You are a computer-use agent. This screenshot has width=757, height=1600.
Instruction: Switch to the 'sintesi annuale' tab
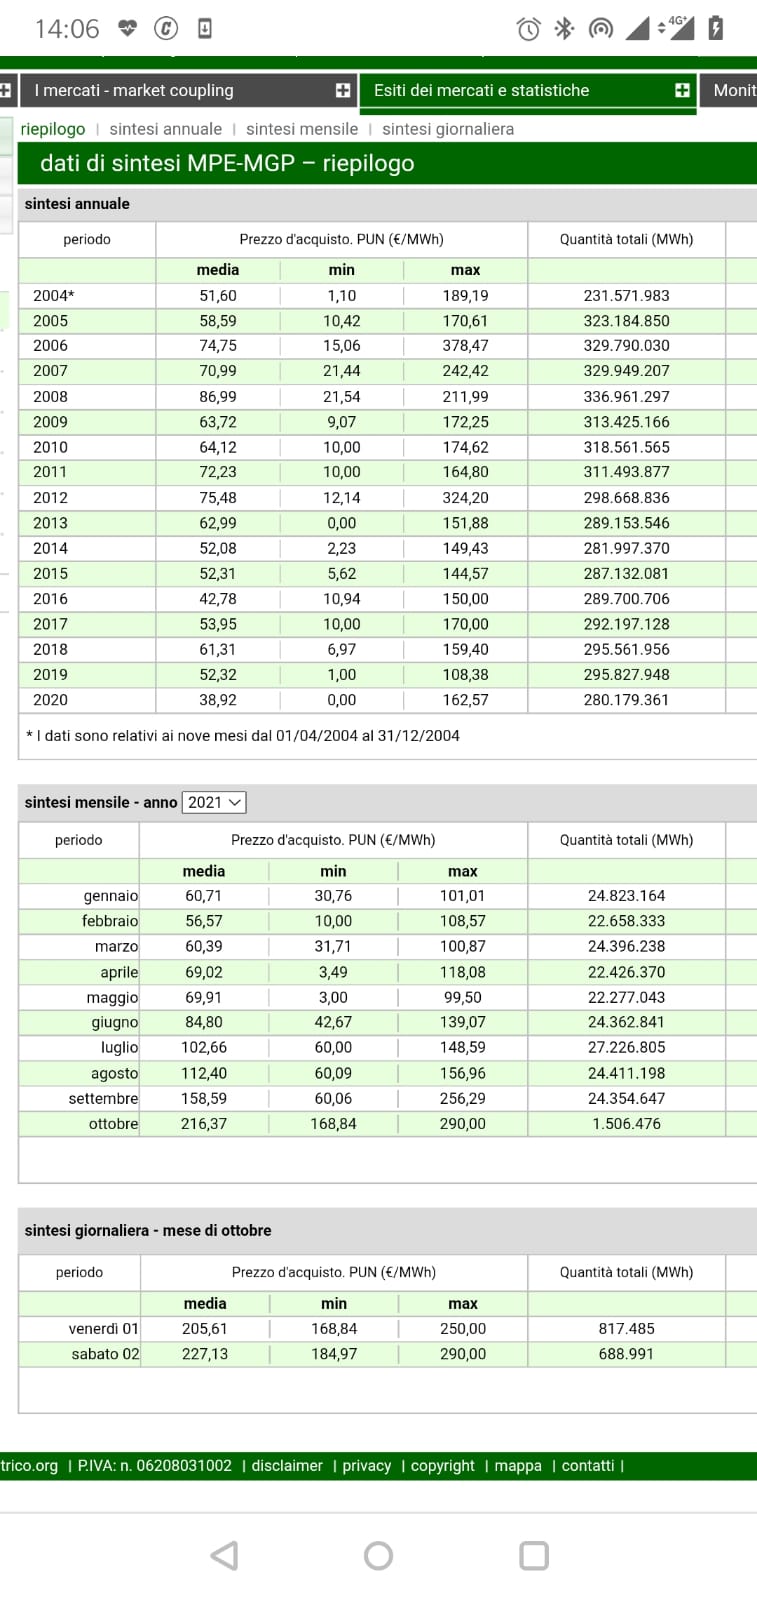tap(165, 129)
